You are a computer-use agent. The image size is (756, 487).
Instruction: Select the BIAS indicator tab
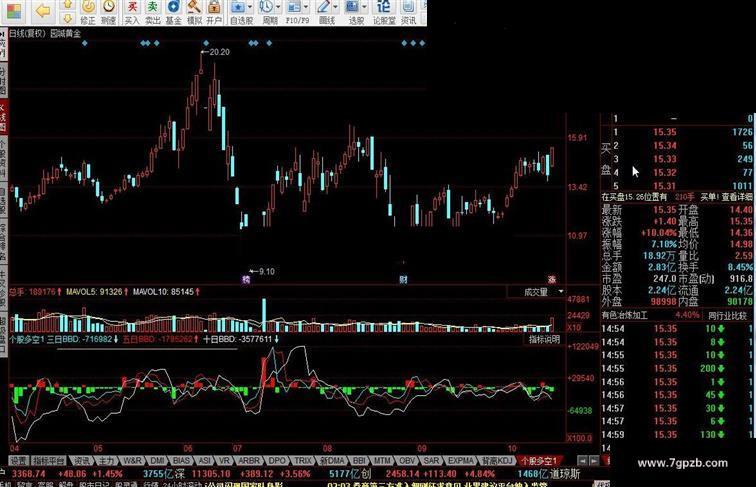tap(181, 461)
